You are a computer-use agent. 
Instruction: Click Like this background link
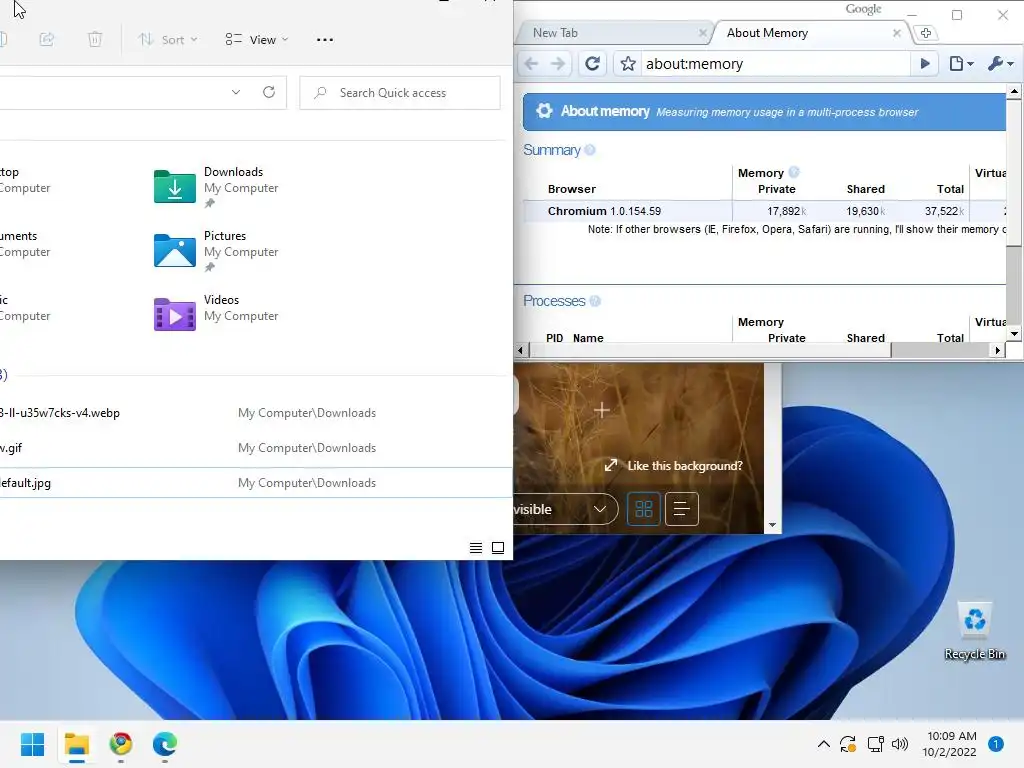tap(674, 466)
